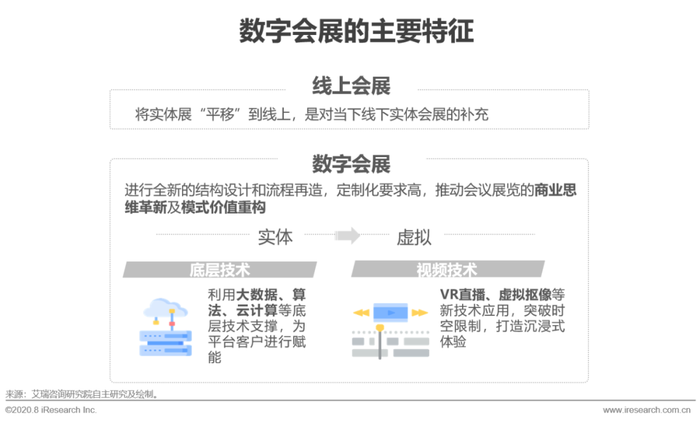Image resolution: width=700 pixels, height=423 pixels.
Task: Click the paragraph starting 进行全新的结构设计
Action: pyautogui.click(x=350, y=199)
